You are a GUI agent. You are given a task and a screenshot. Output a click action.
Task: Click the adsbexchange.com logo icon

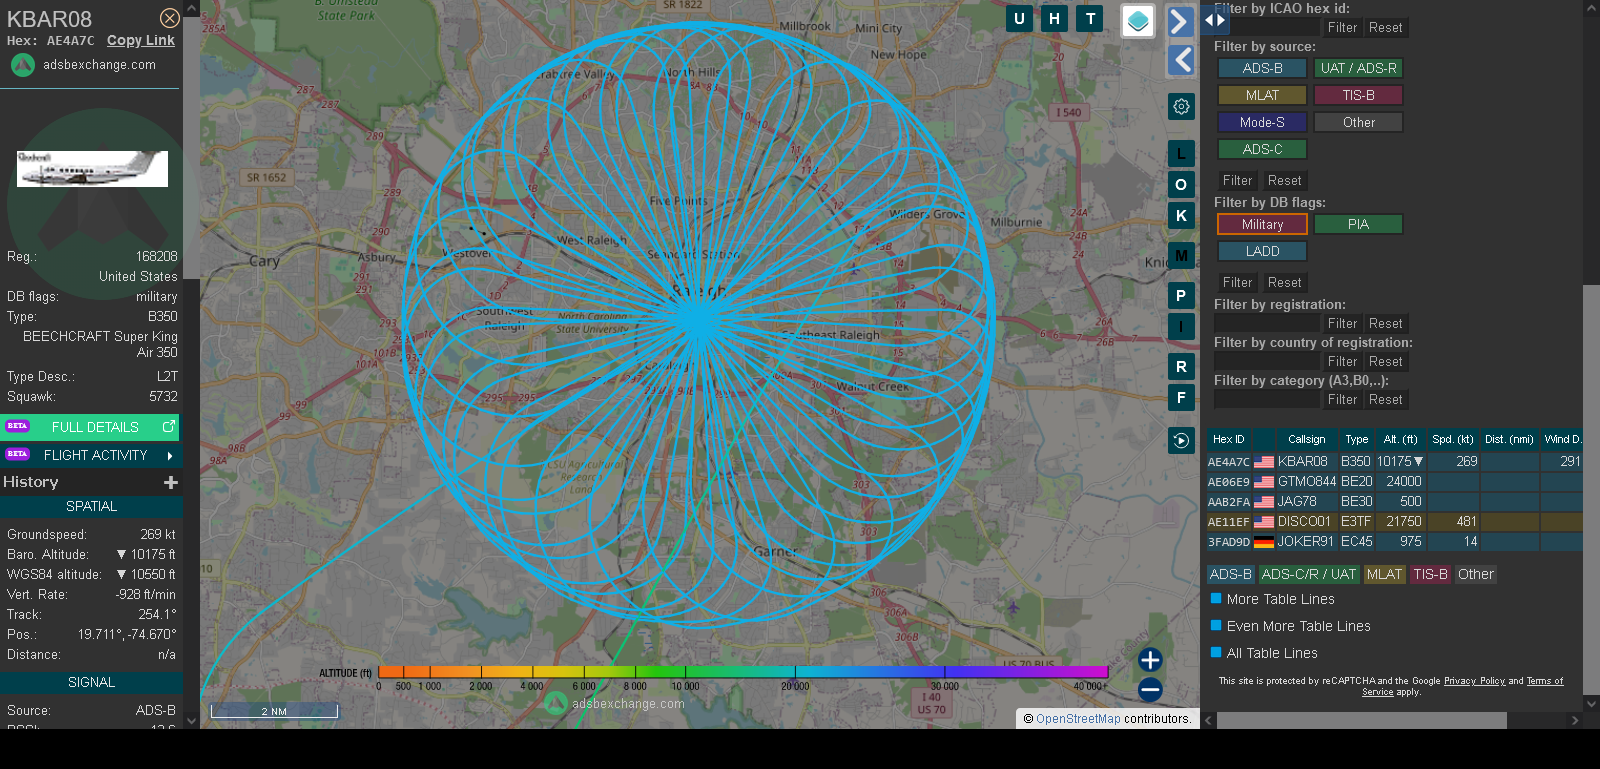[22, 65]
